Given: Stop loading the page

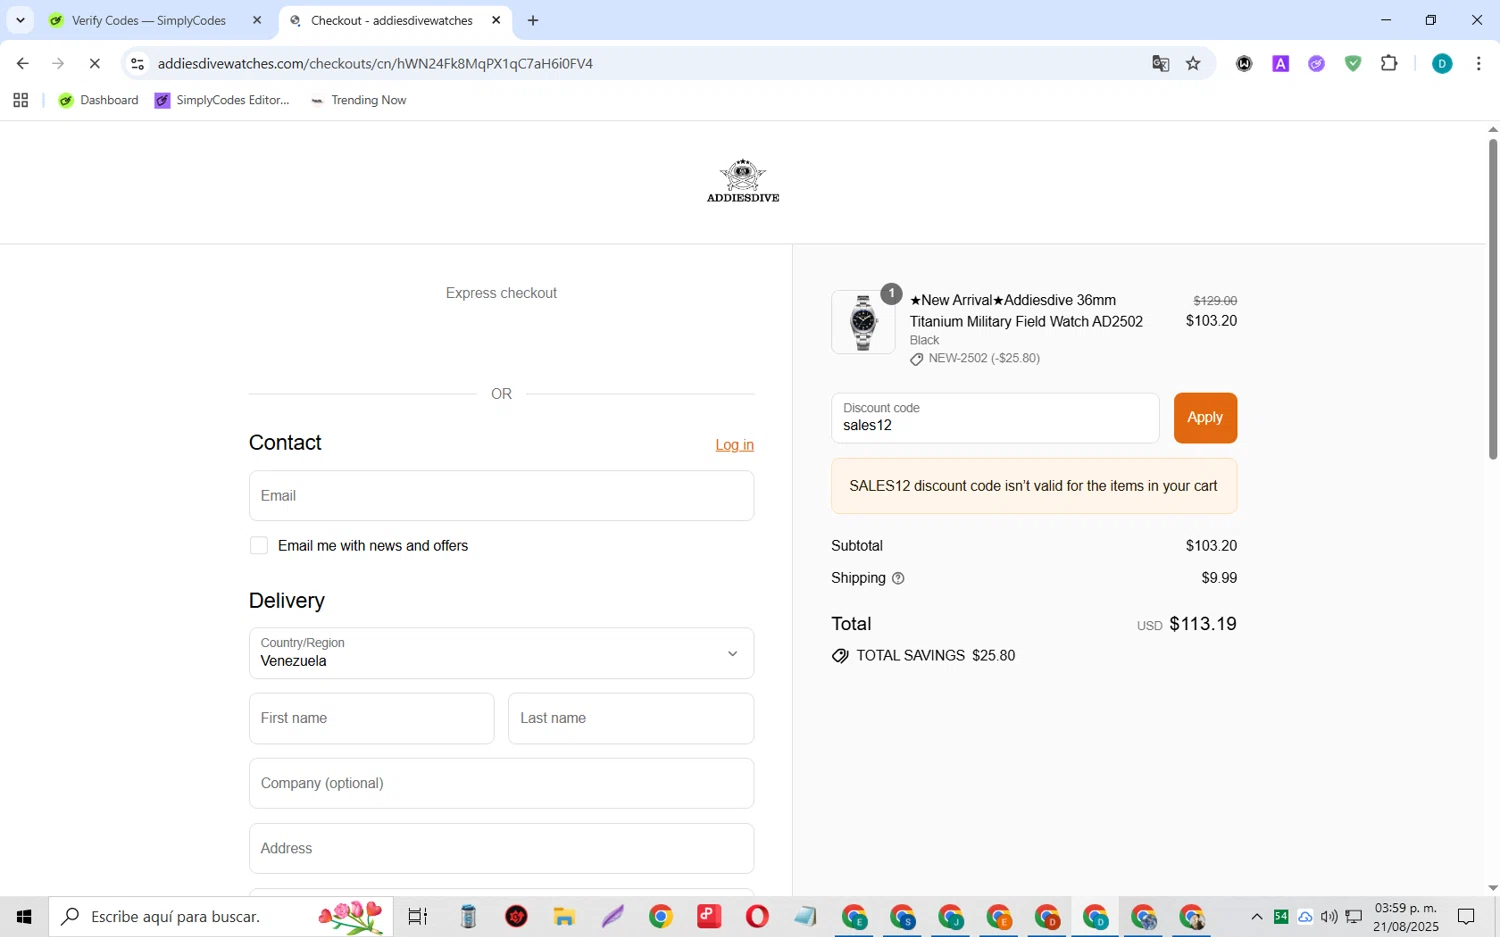Looking at the screenshot, I should 94,63.
